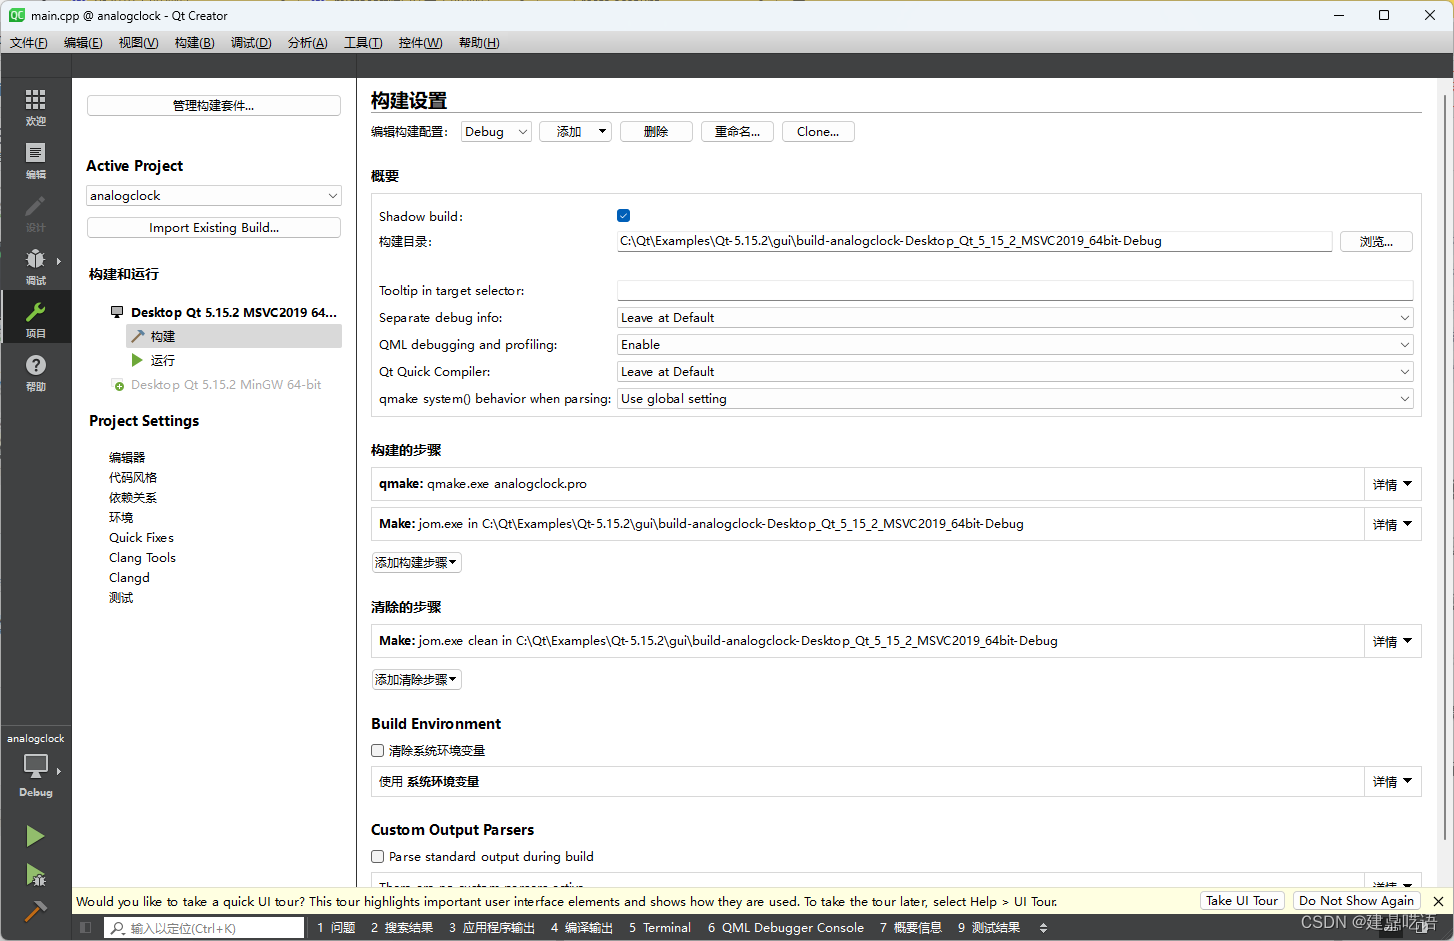Click the Clone... button

[818, 132]
